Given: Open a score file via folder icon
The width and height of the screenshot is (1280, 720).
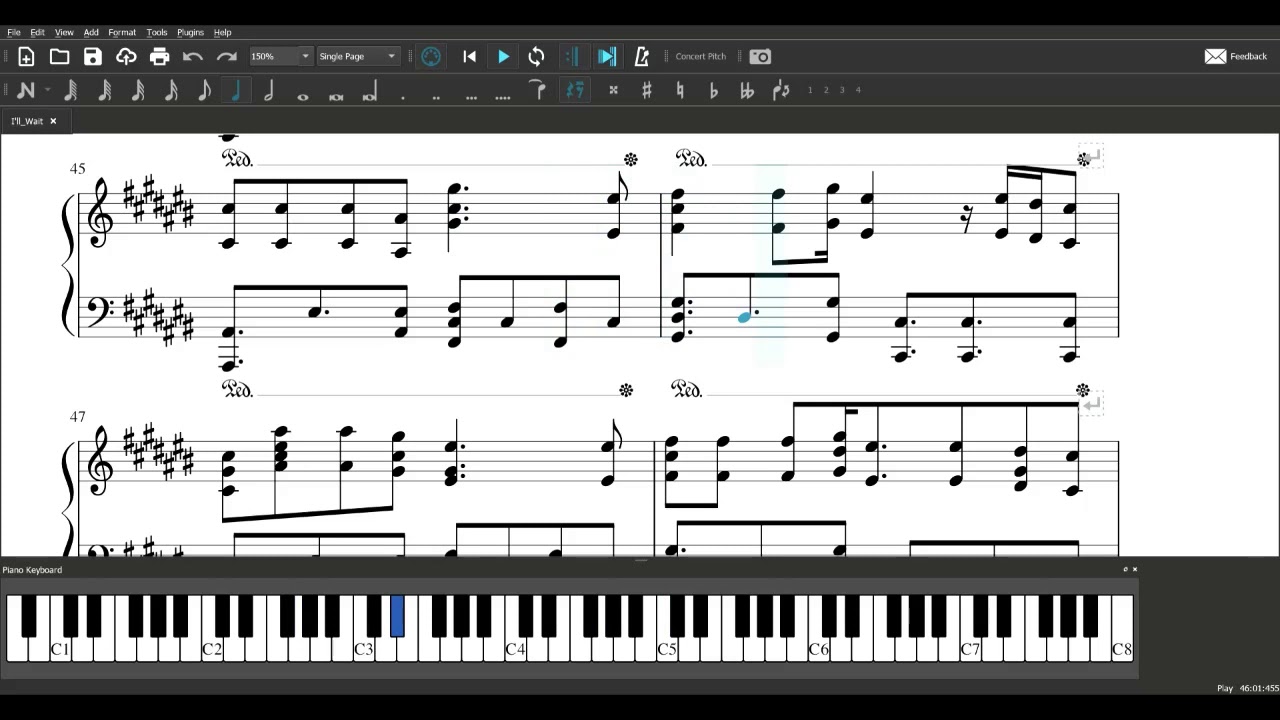Looking at the screenshot, I should (x=60, y=57).
